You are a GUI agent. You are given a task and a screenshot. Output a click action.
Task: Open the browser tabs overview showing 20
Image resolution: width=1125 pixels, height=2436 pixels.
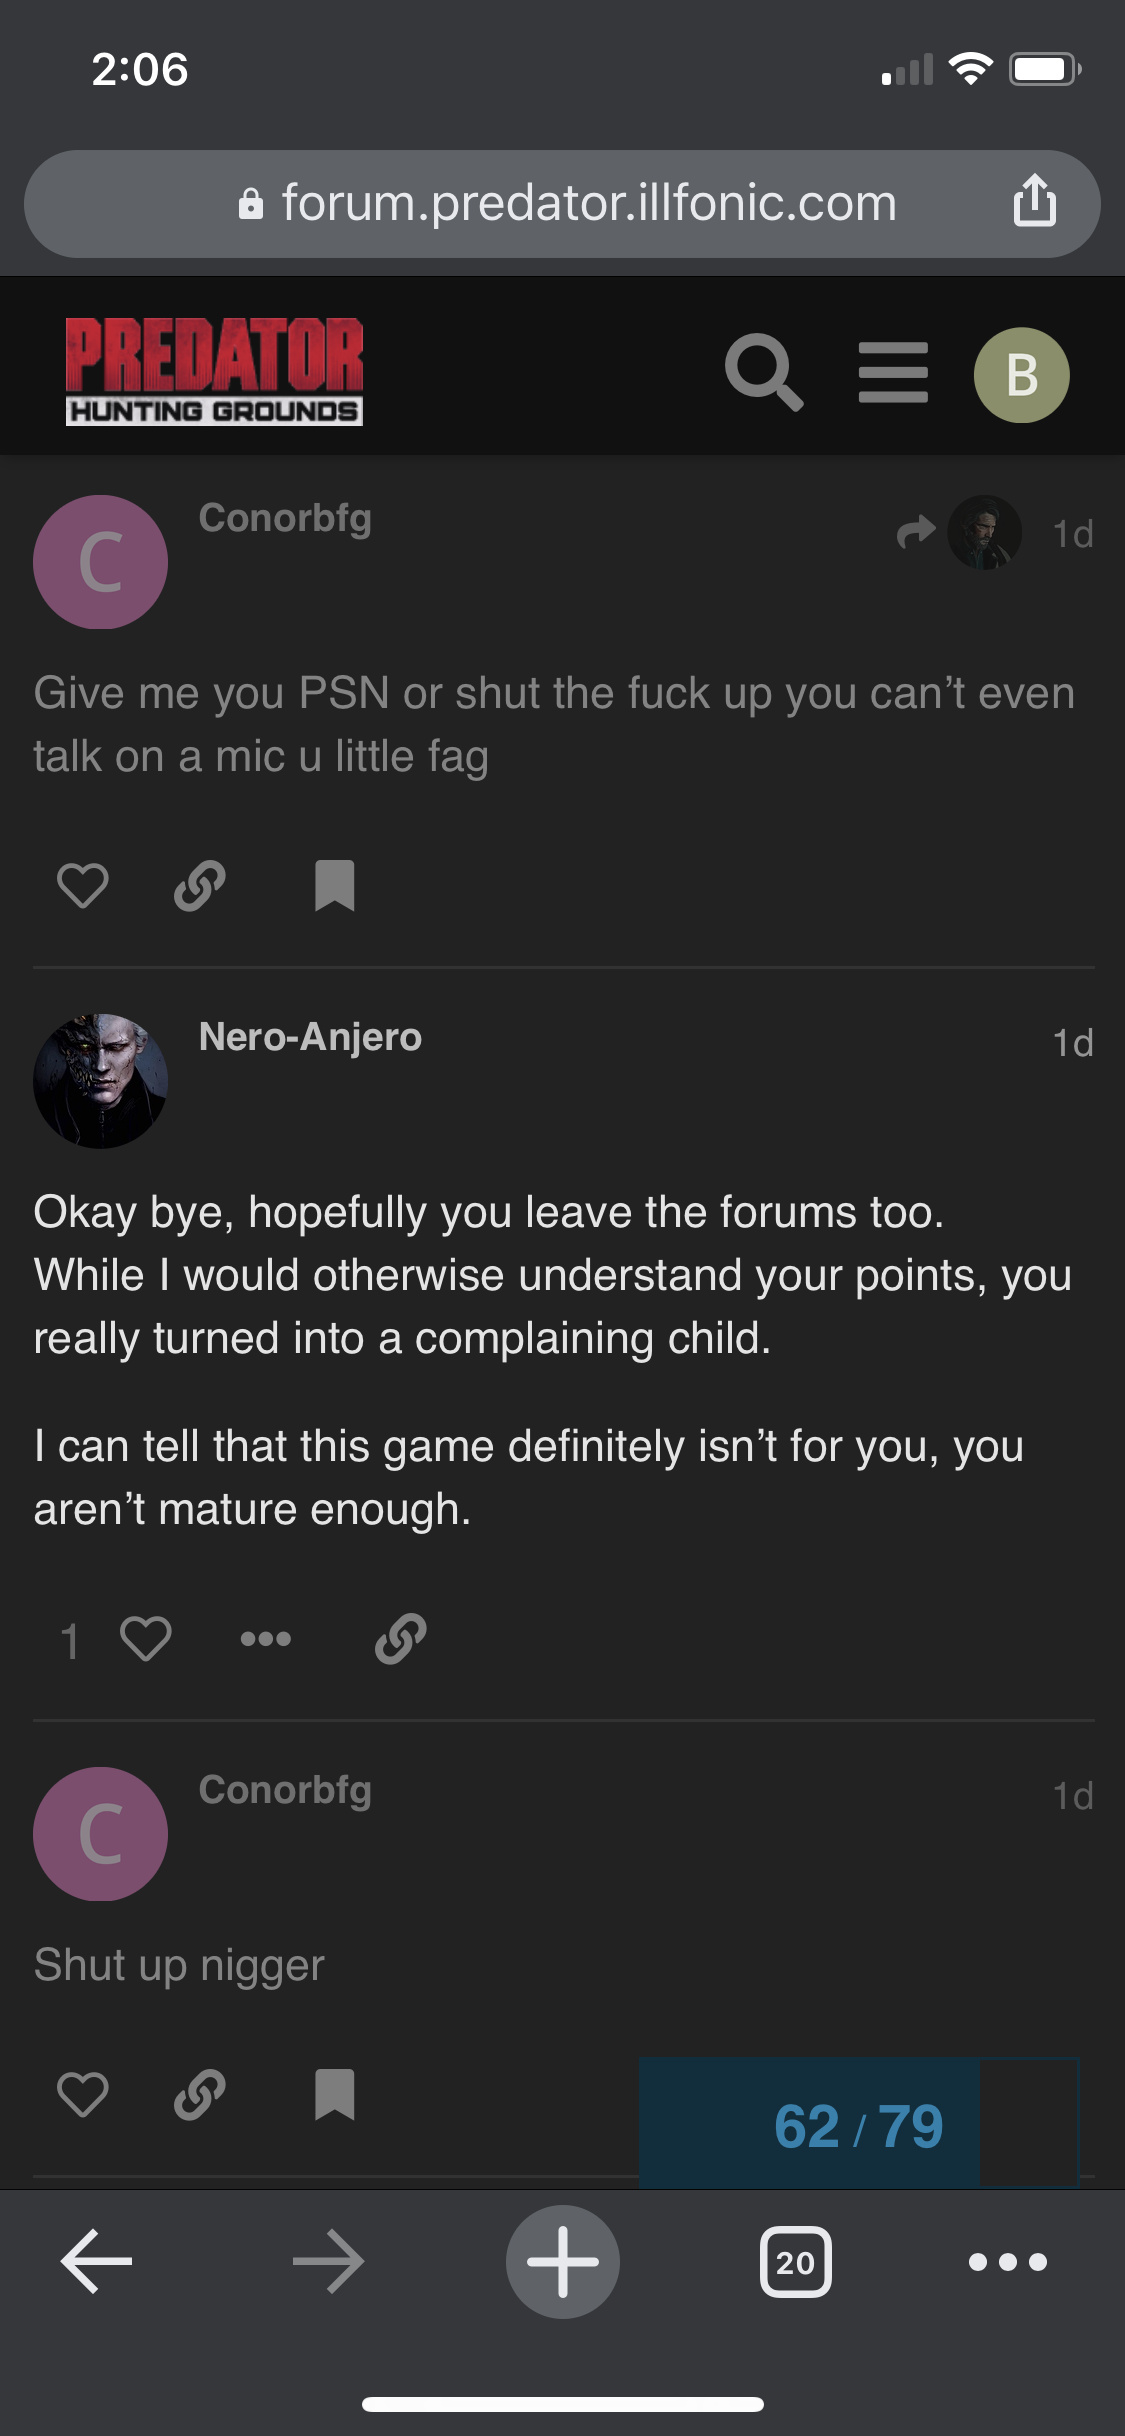click(x=795, y=2261)
